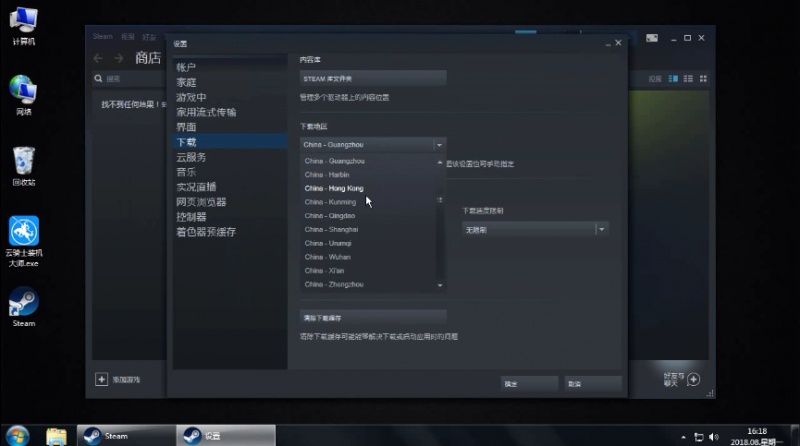Choose China - Wuhan in the list
The width and height of the screenshot is (800, 446).
coord(368,257)
